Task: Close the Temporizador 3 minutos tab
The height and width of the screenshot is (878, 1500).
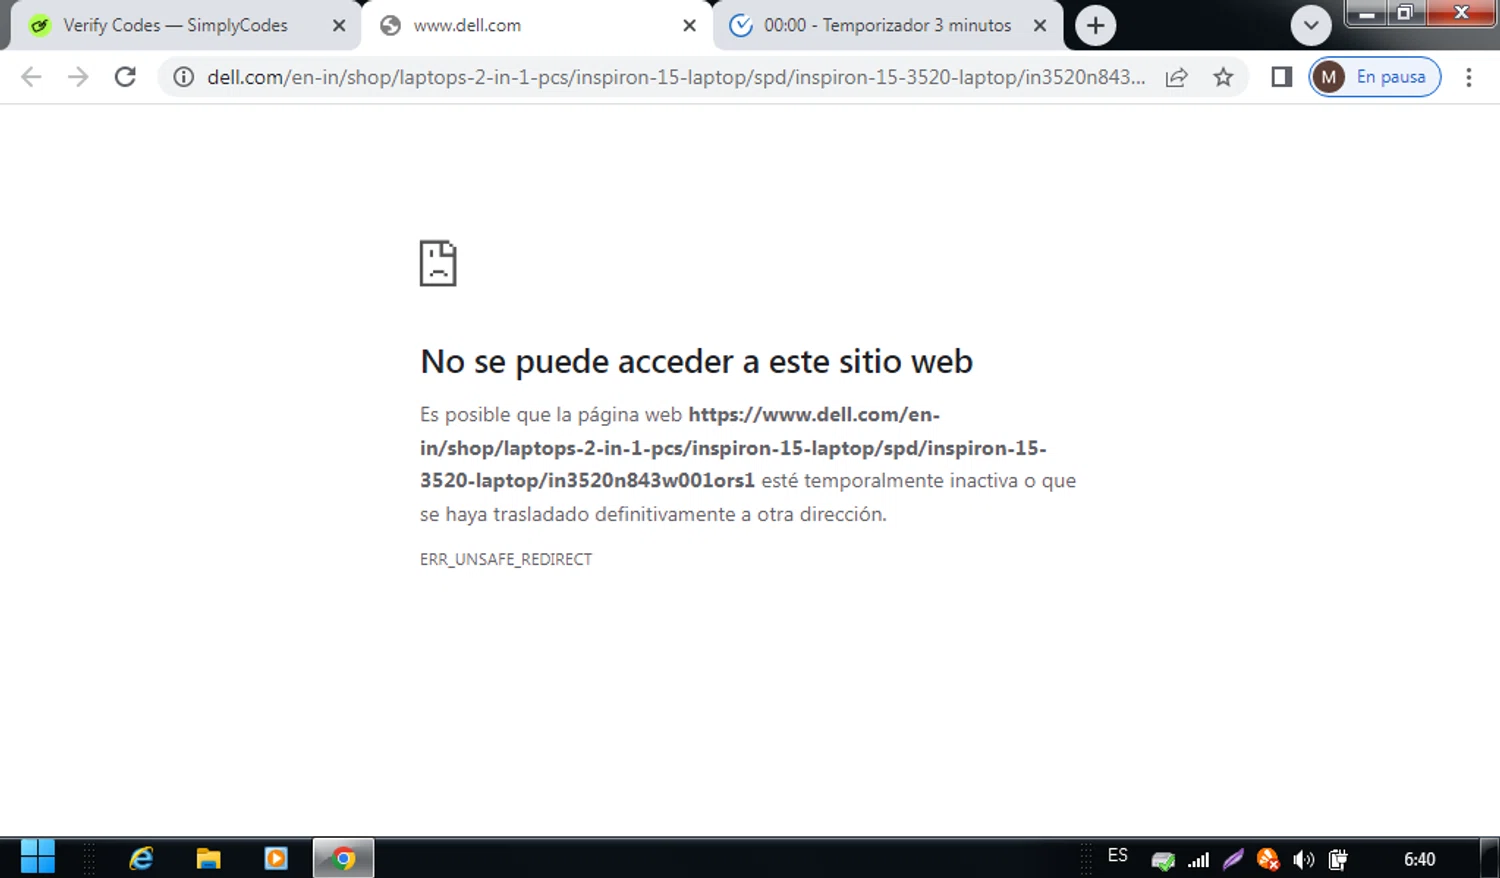Action: (x=1040, y=26)
